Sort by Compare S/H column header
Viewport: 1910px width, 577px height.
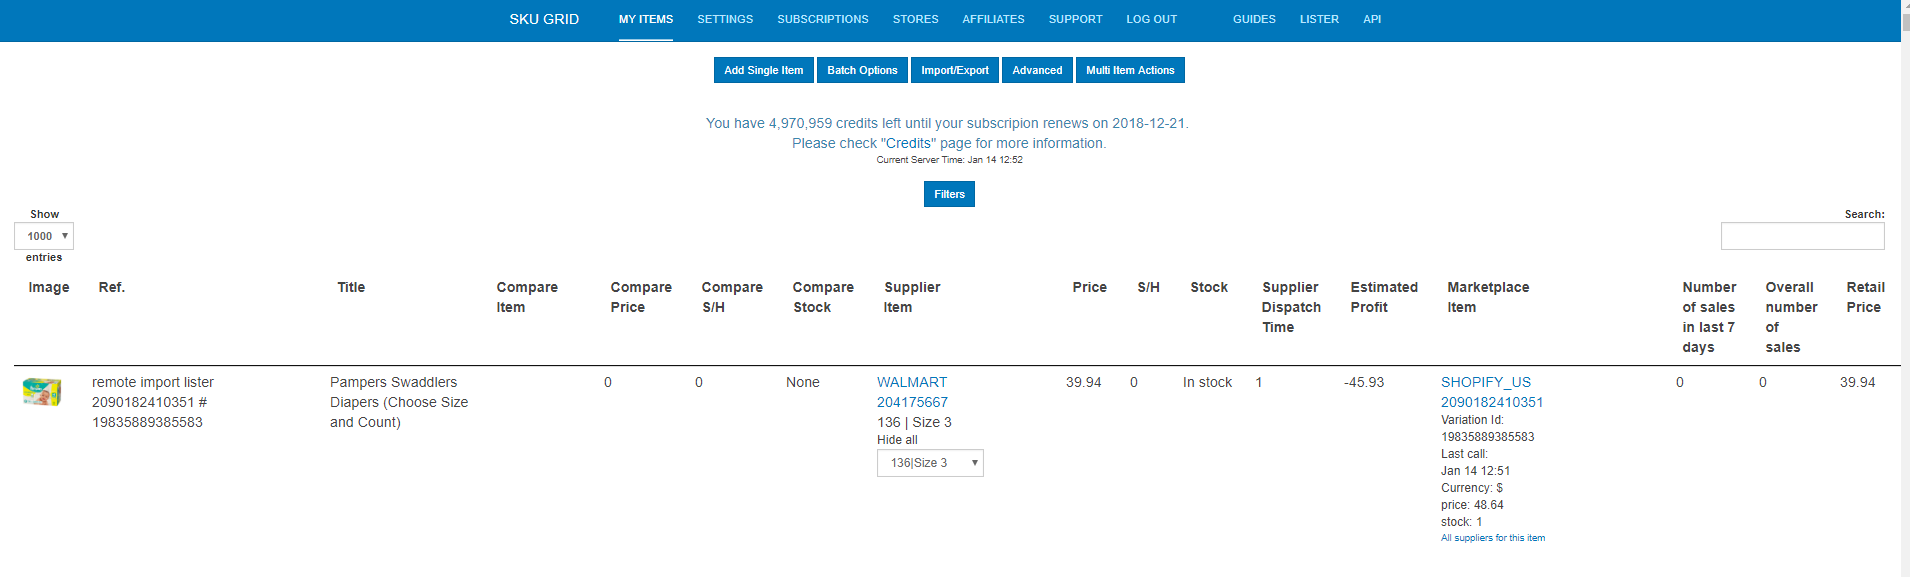pyautogui.click(x=732, y=297)
